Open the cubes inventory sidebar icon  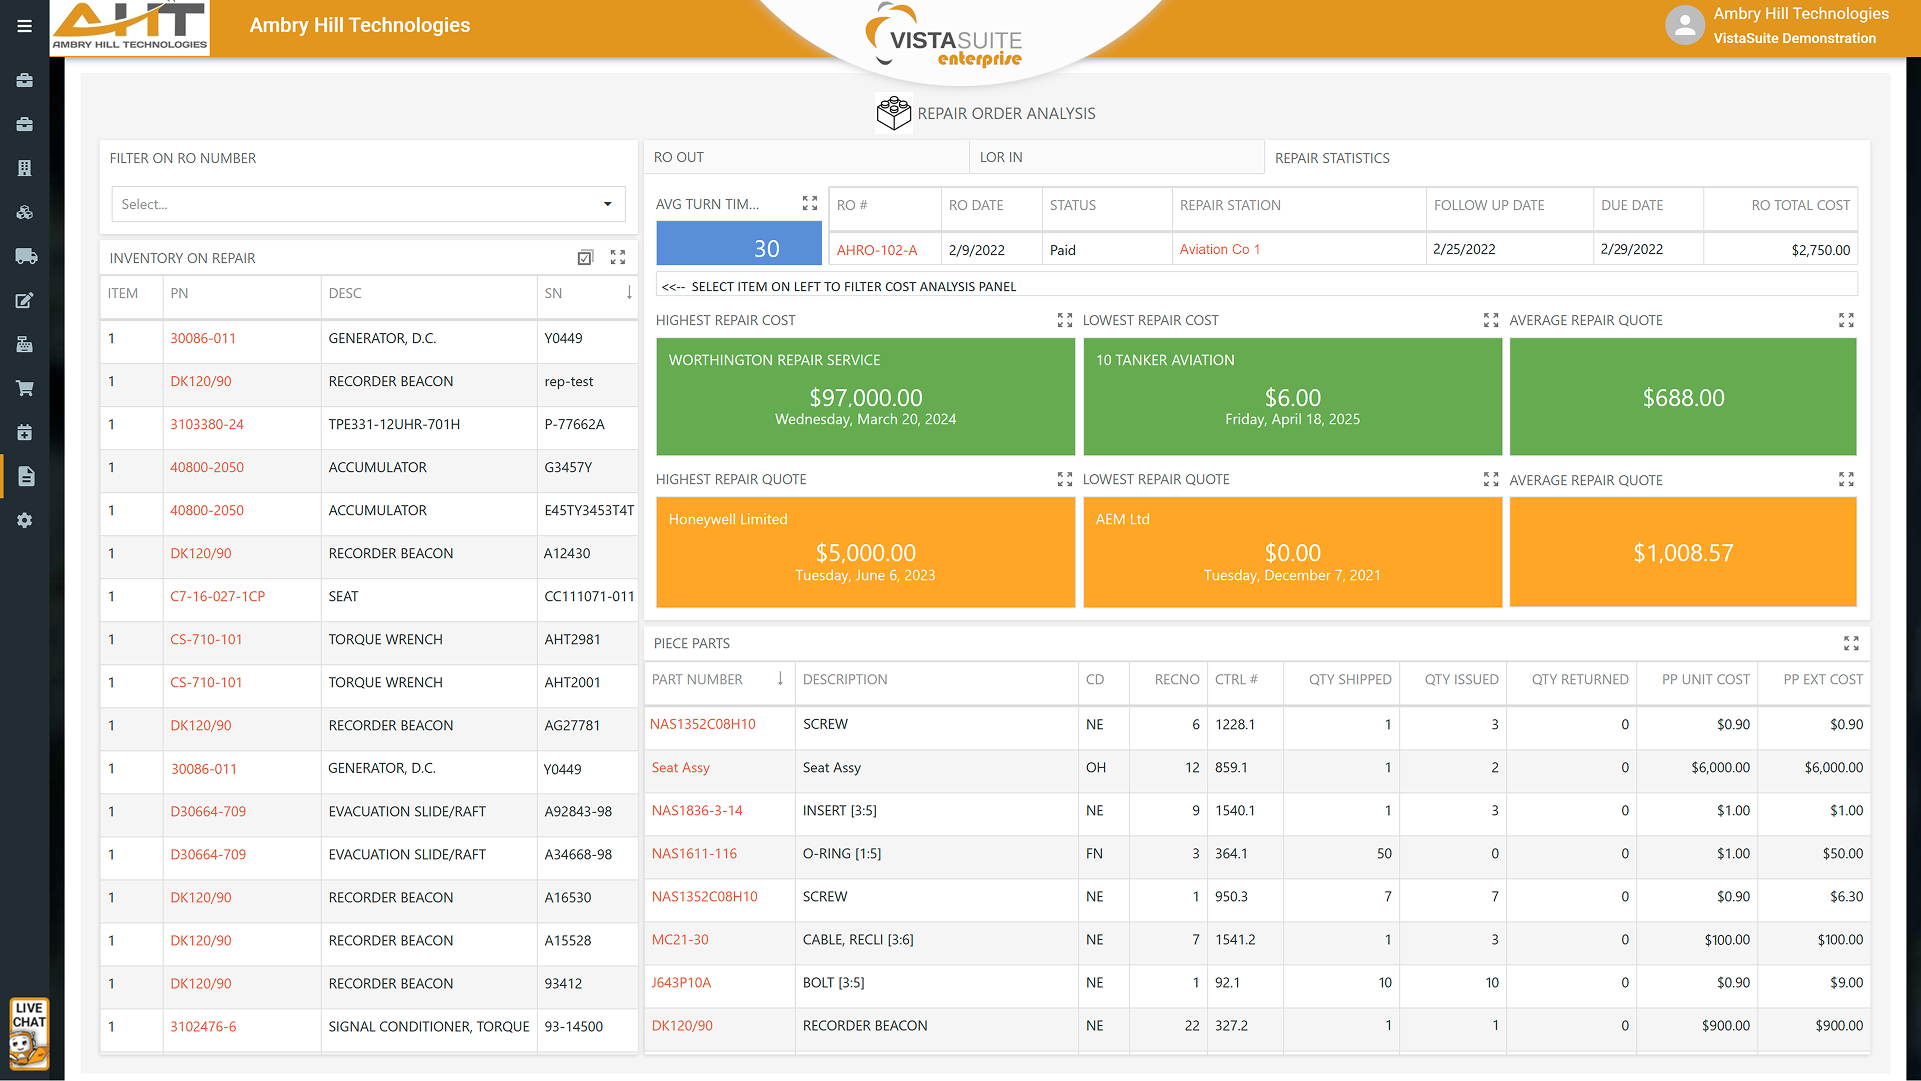(x=24, y=212)
